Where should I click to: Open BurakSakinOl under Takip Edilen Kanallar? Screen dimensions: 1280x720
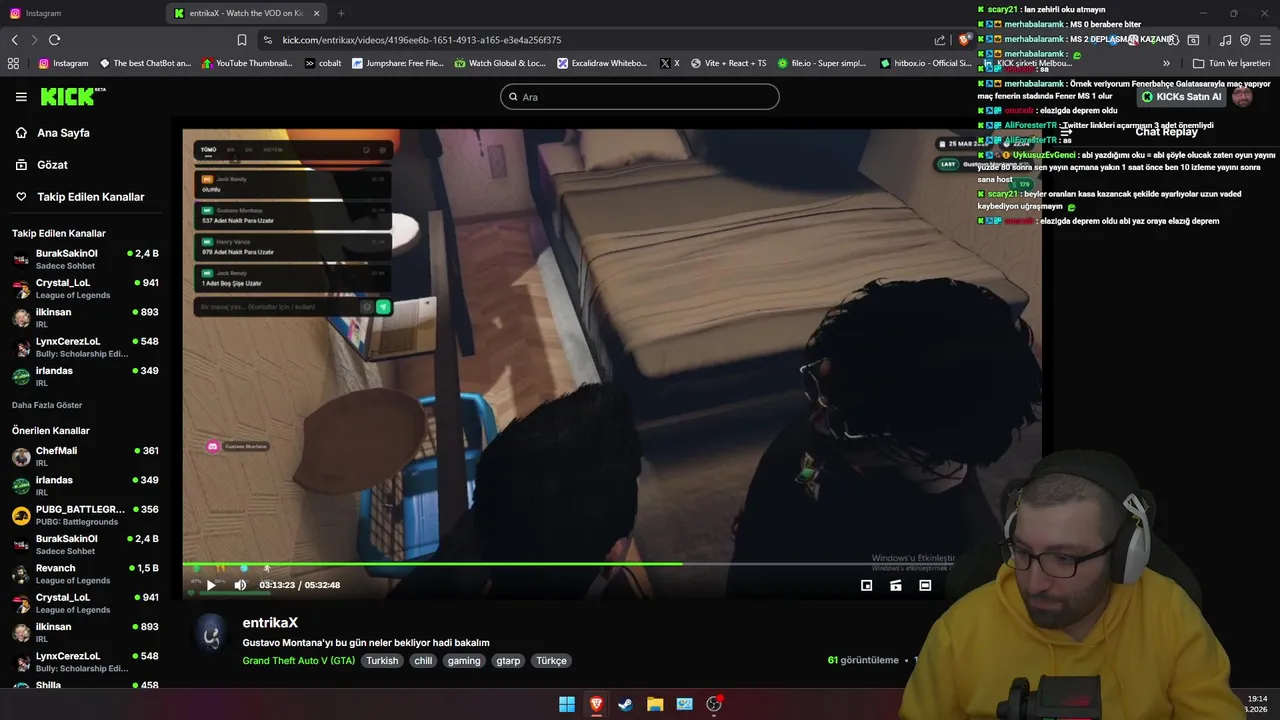tap(84, 260)
